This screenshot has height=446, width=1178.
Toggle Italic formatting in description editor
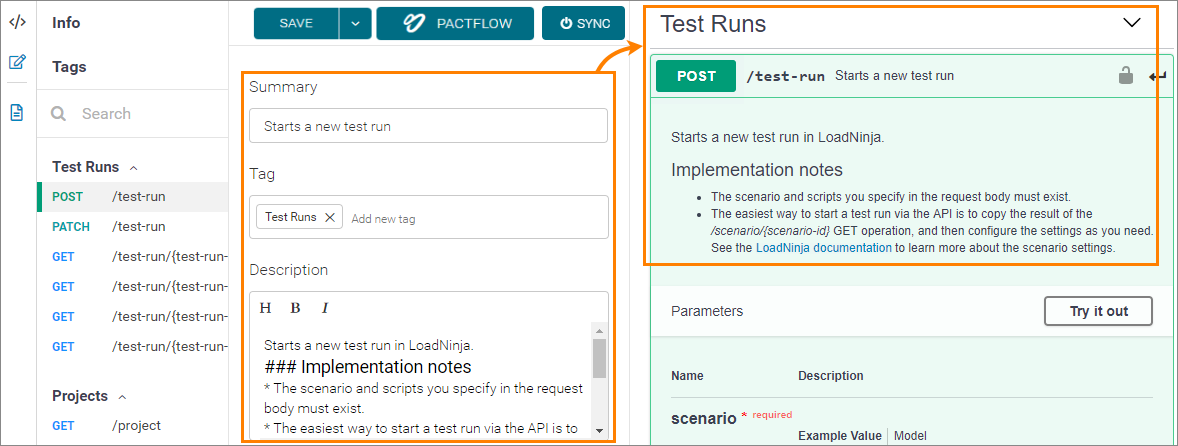point(325,308)
